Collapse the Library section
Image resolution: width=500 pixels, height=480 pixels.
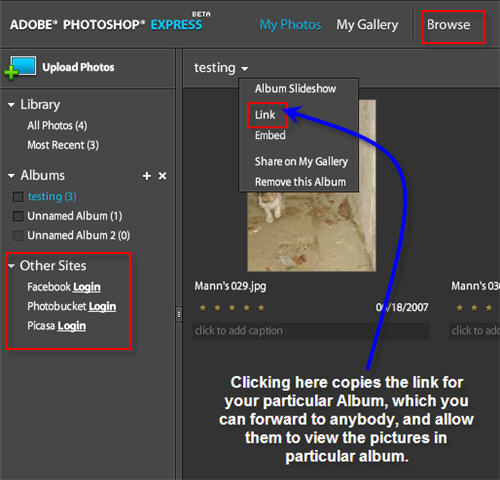click(x=11, y=105)
